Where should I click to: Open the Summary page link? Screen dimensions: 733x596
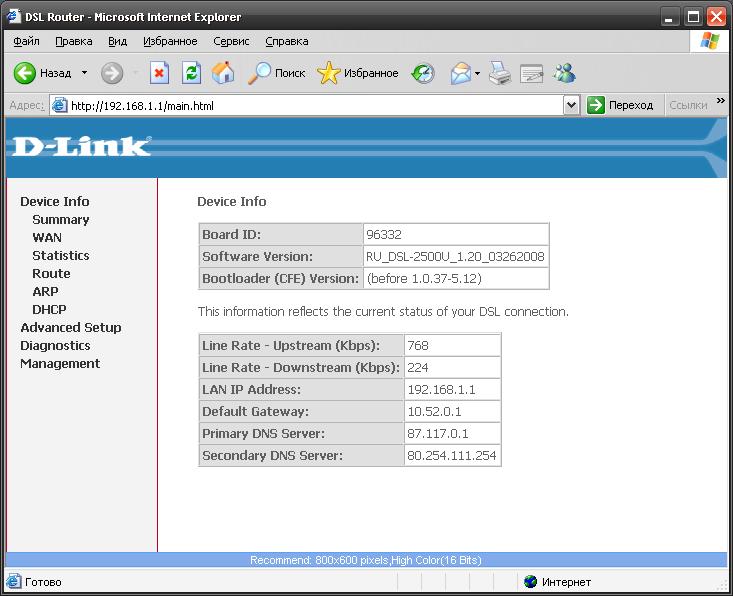[61, 220]
